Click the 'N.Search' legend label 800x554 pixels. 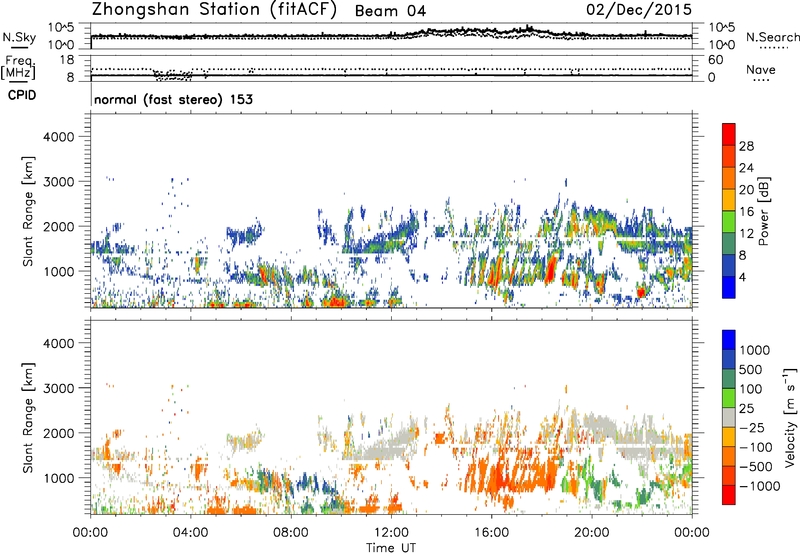[x=772, y=37]
